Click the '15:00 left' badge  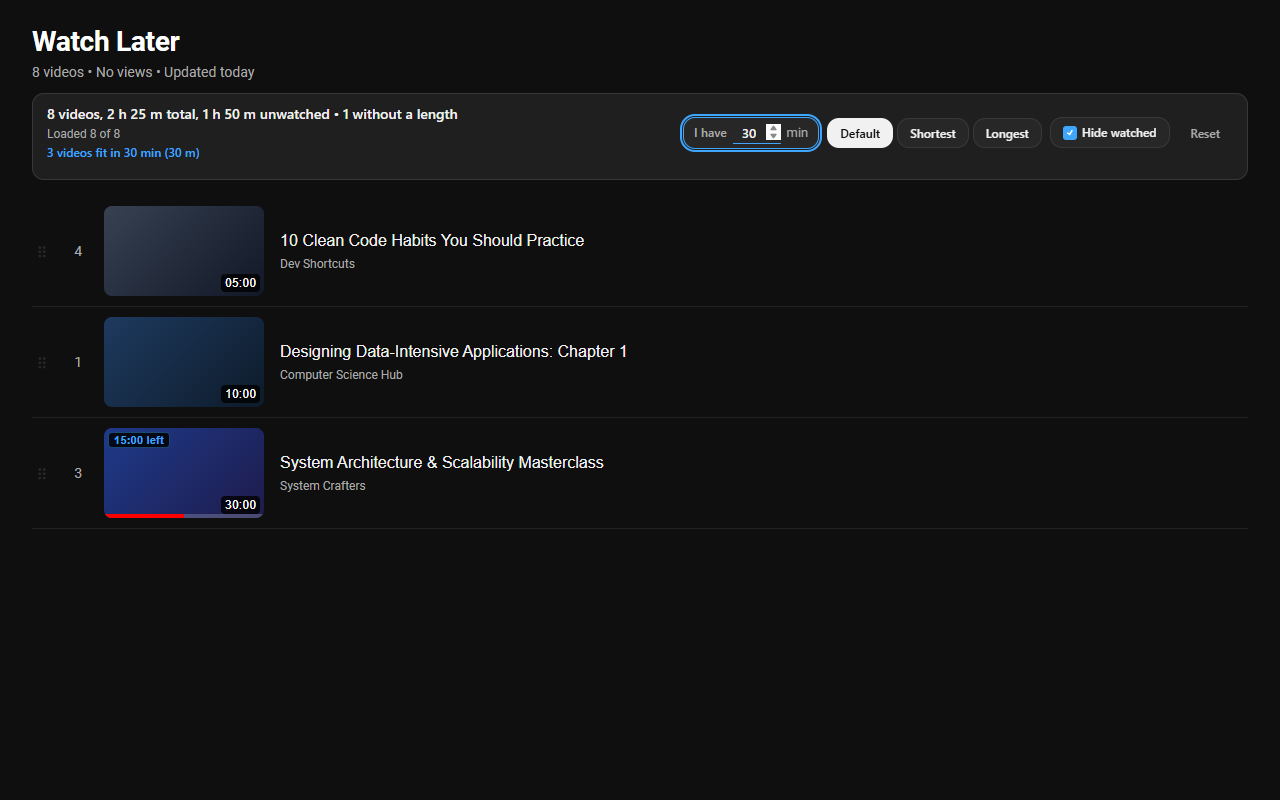tap(139, 440)
